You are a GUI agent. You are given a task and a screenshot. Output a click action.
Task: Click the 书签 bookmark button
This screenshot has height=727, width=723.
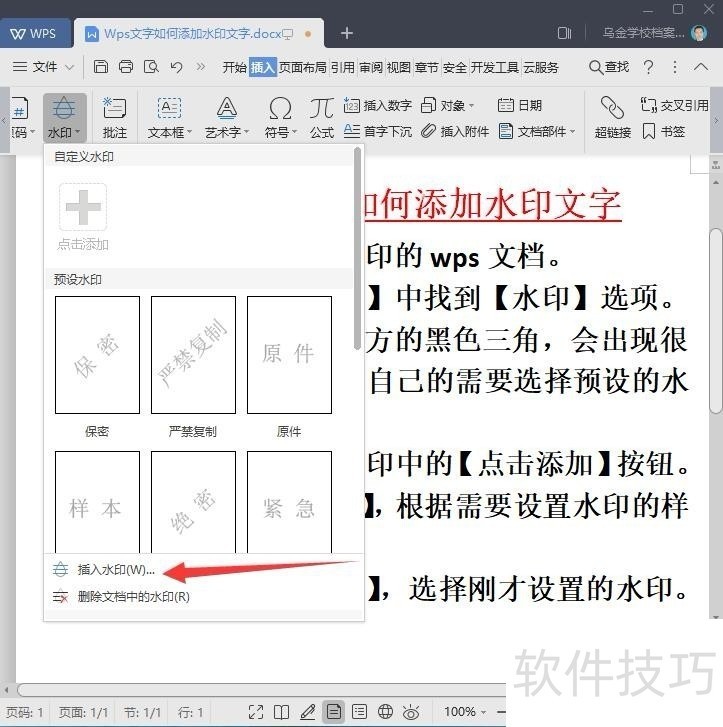(x=664, y=132)
